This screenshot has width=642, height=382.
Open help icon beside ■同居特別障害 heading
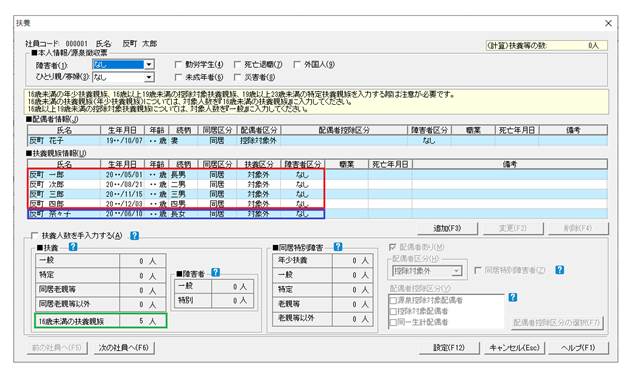point(338,246)
